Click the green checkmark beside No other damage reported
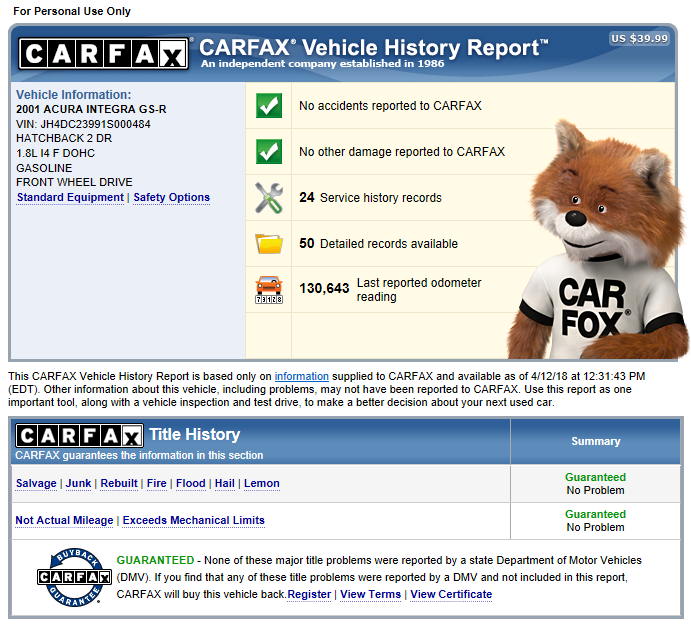691x625 pixels. pyautogui.click(x=269, y=152)
